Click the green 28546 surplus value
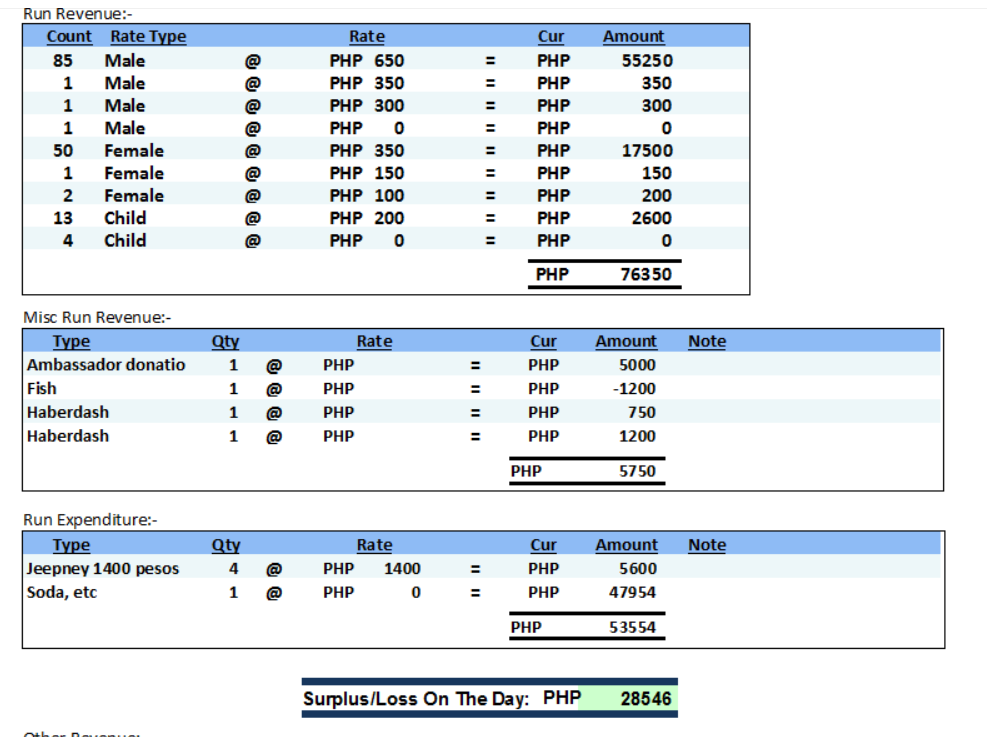 coord(645,698)
